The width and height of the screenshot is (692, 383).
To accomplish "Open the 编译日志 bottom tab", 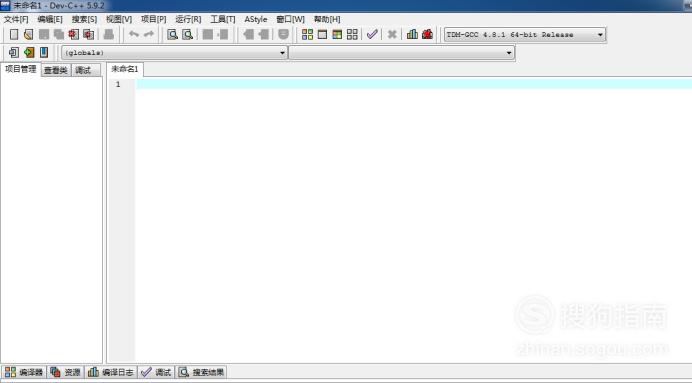I will coord(111,372).
